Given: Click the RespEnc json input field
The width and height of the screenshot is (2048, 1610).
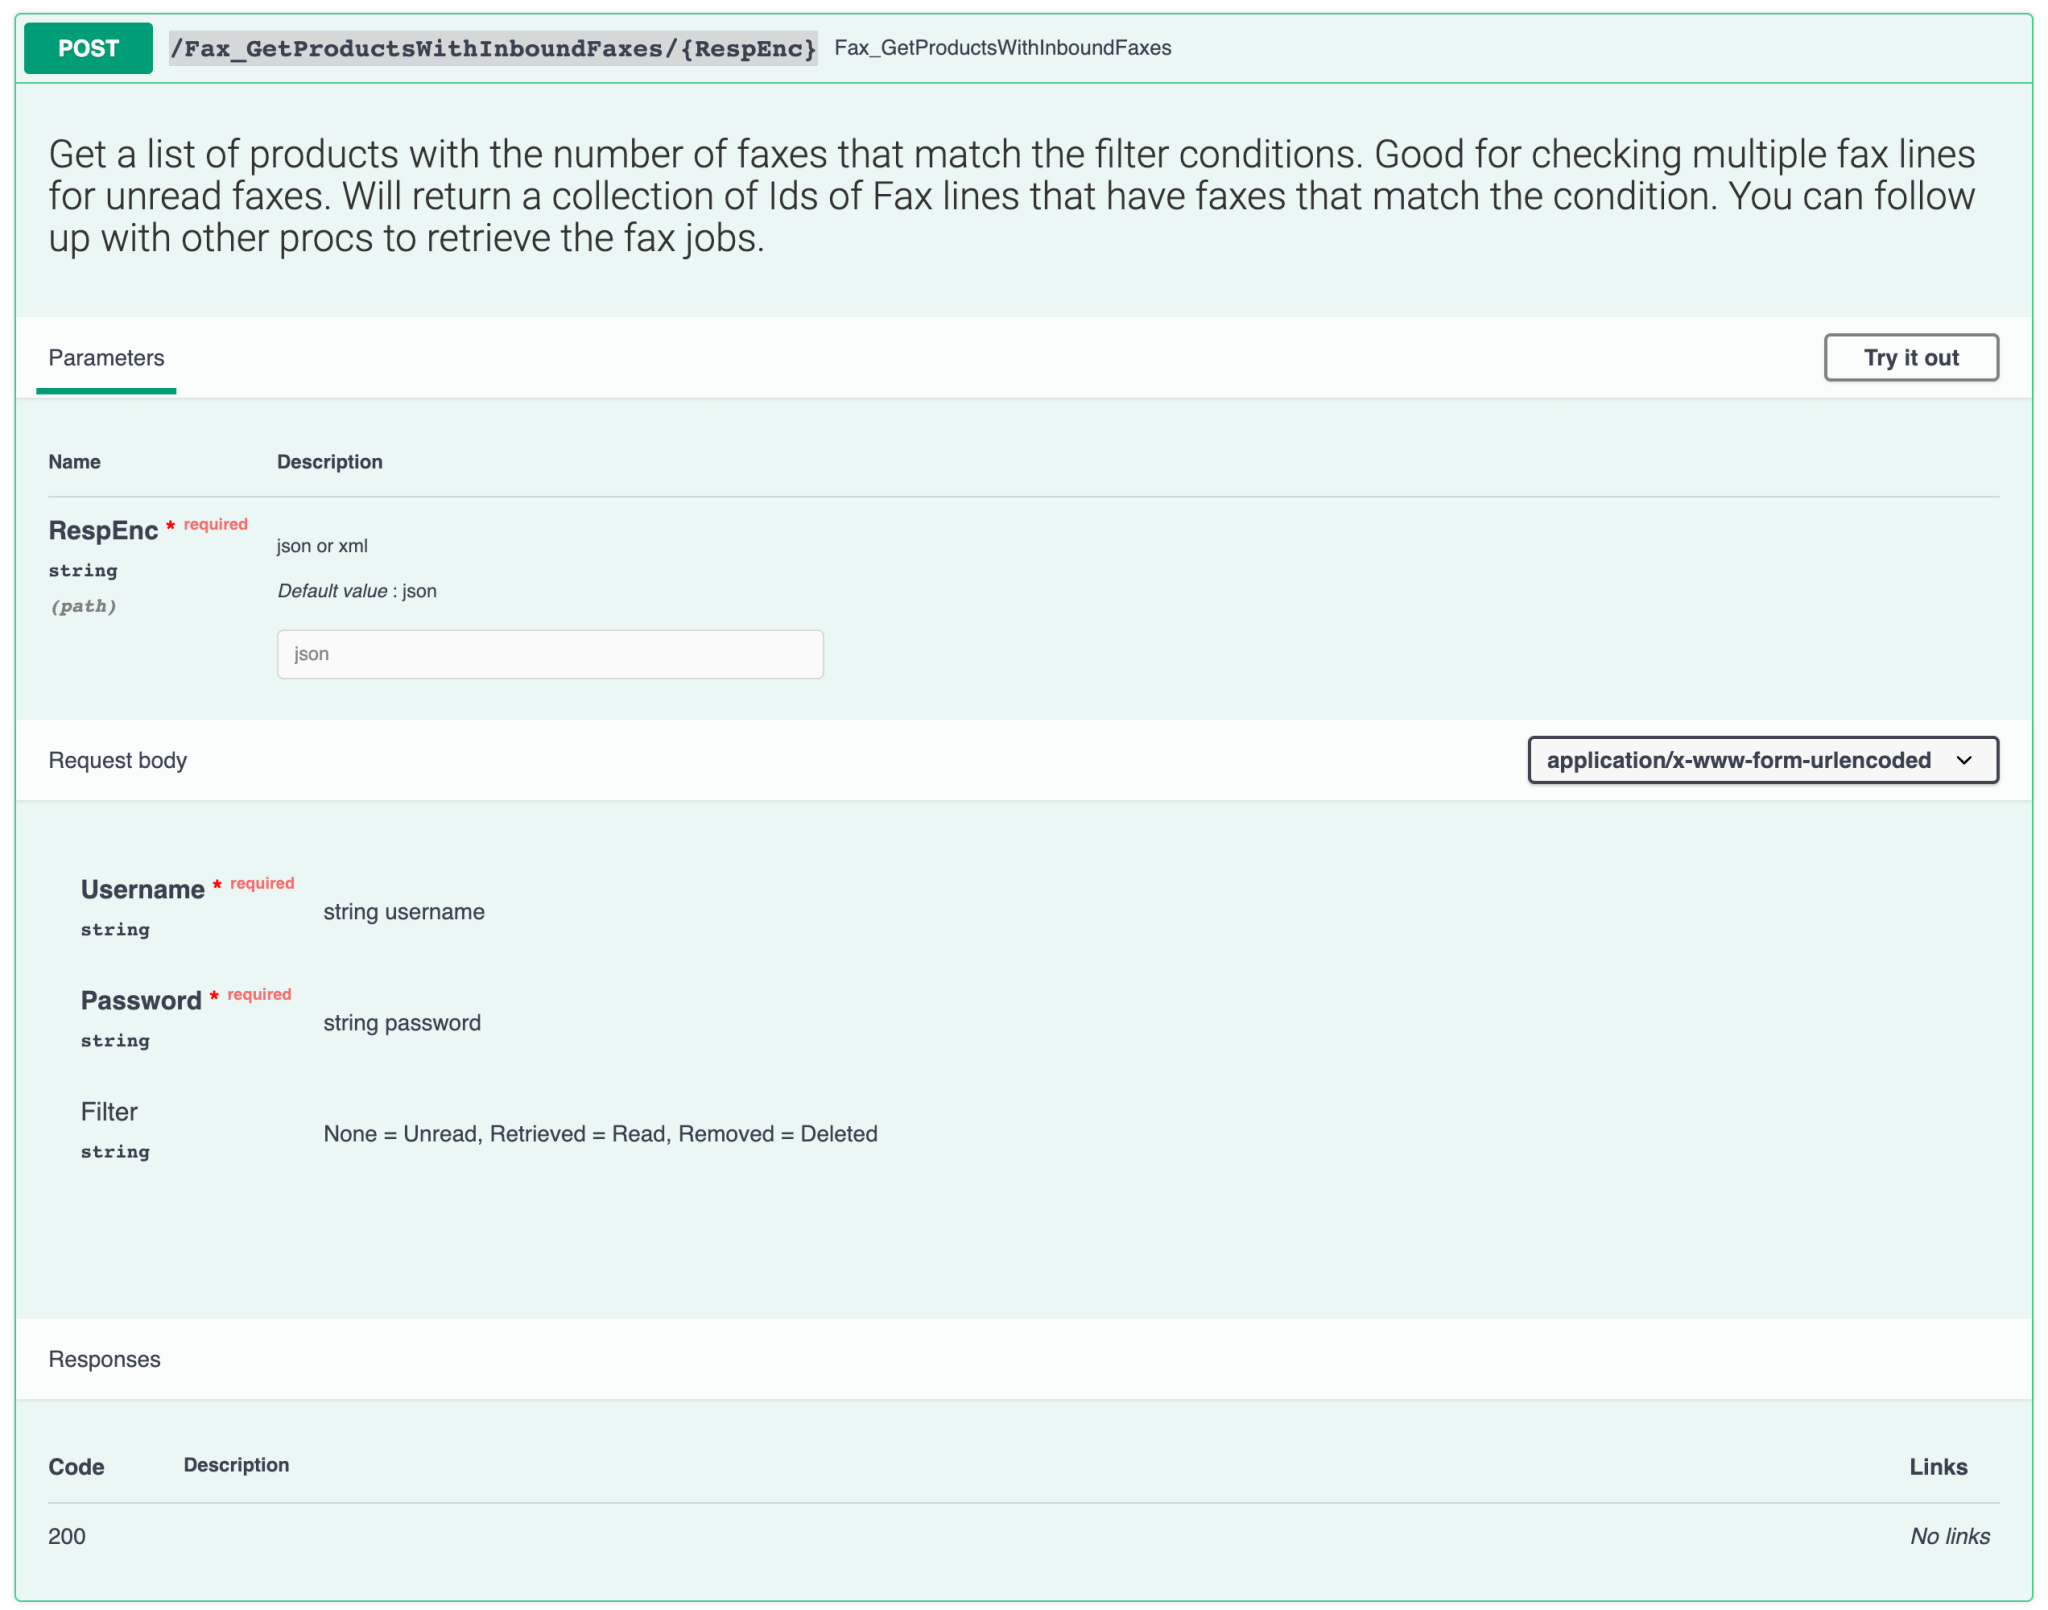Looking at the screenshot, I should (x=550, y=654).
